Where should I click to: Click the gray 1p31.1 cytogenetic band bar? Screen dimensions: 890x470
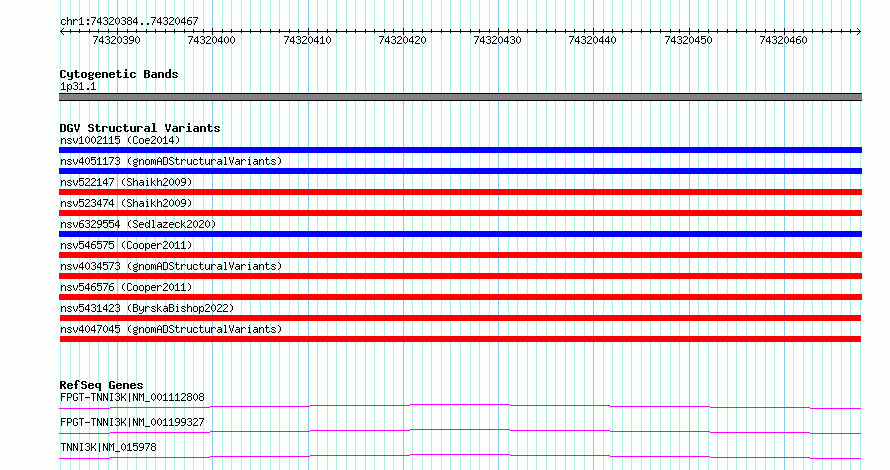coord(460,97)
